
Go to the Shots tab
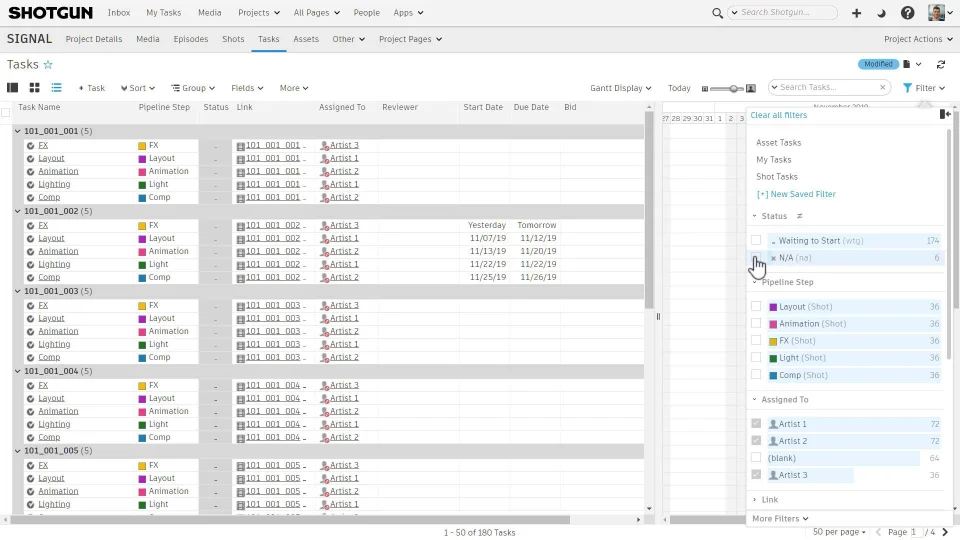(x=233, y=39)
